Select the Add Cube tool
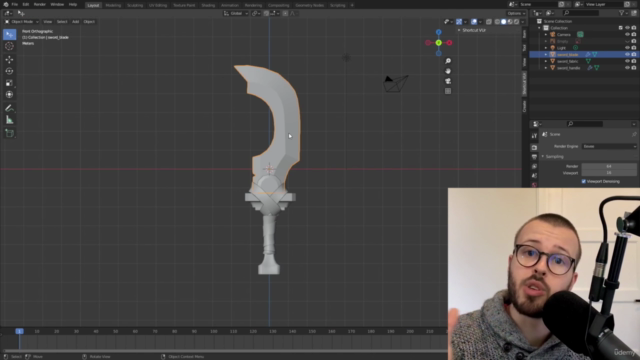This screenshot has height=360, width=640. [9, 133]
